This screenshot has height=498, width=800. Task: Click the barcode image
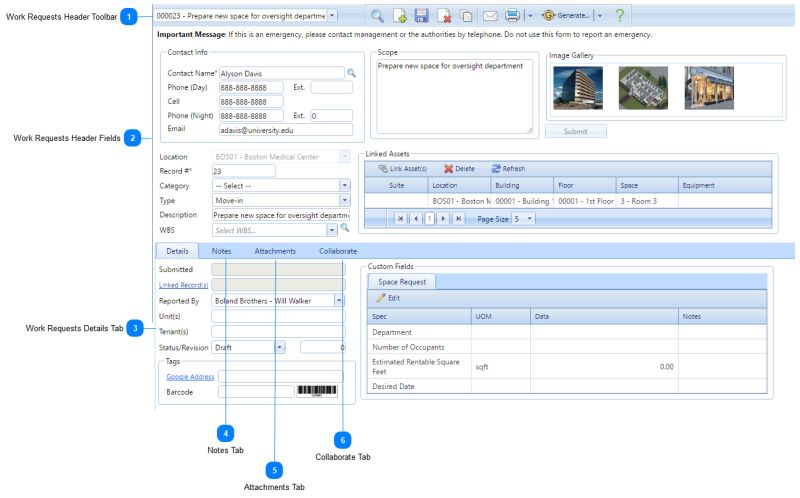[x=317, y=391]
